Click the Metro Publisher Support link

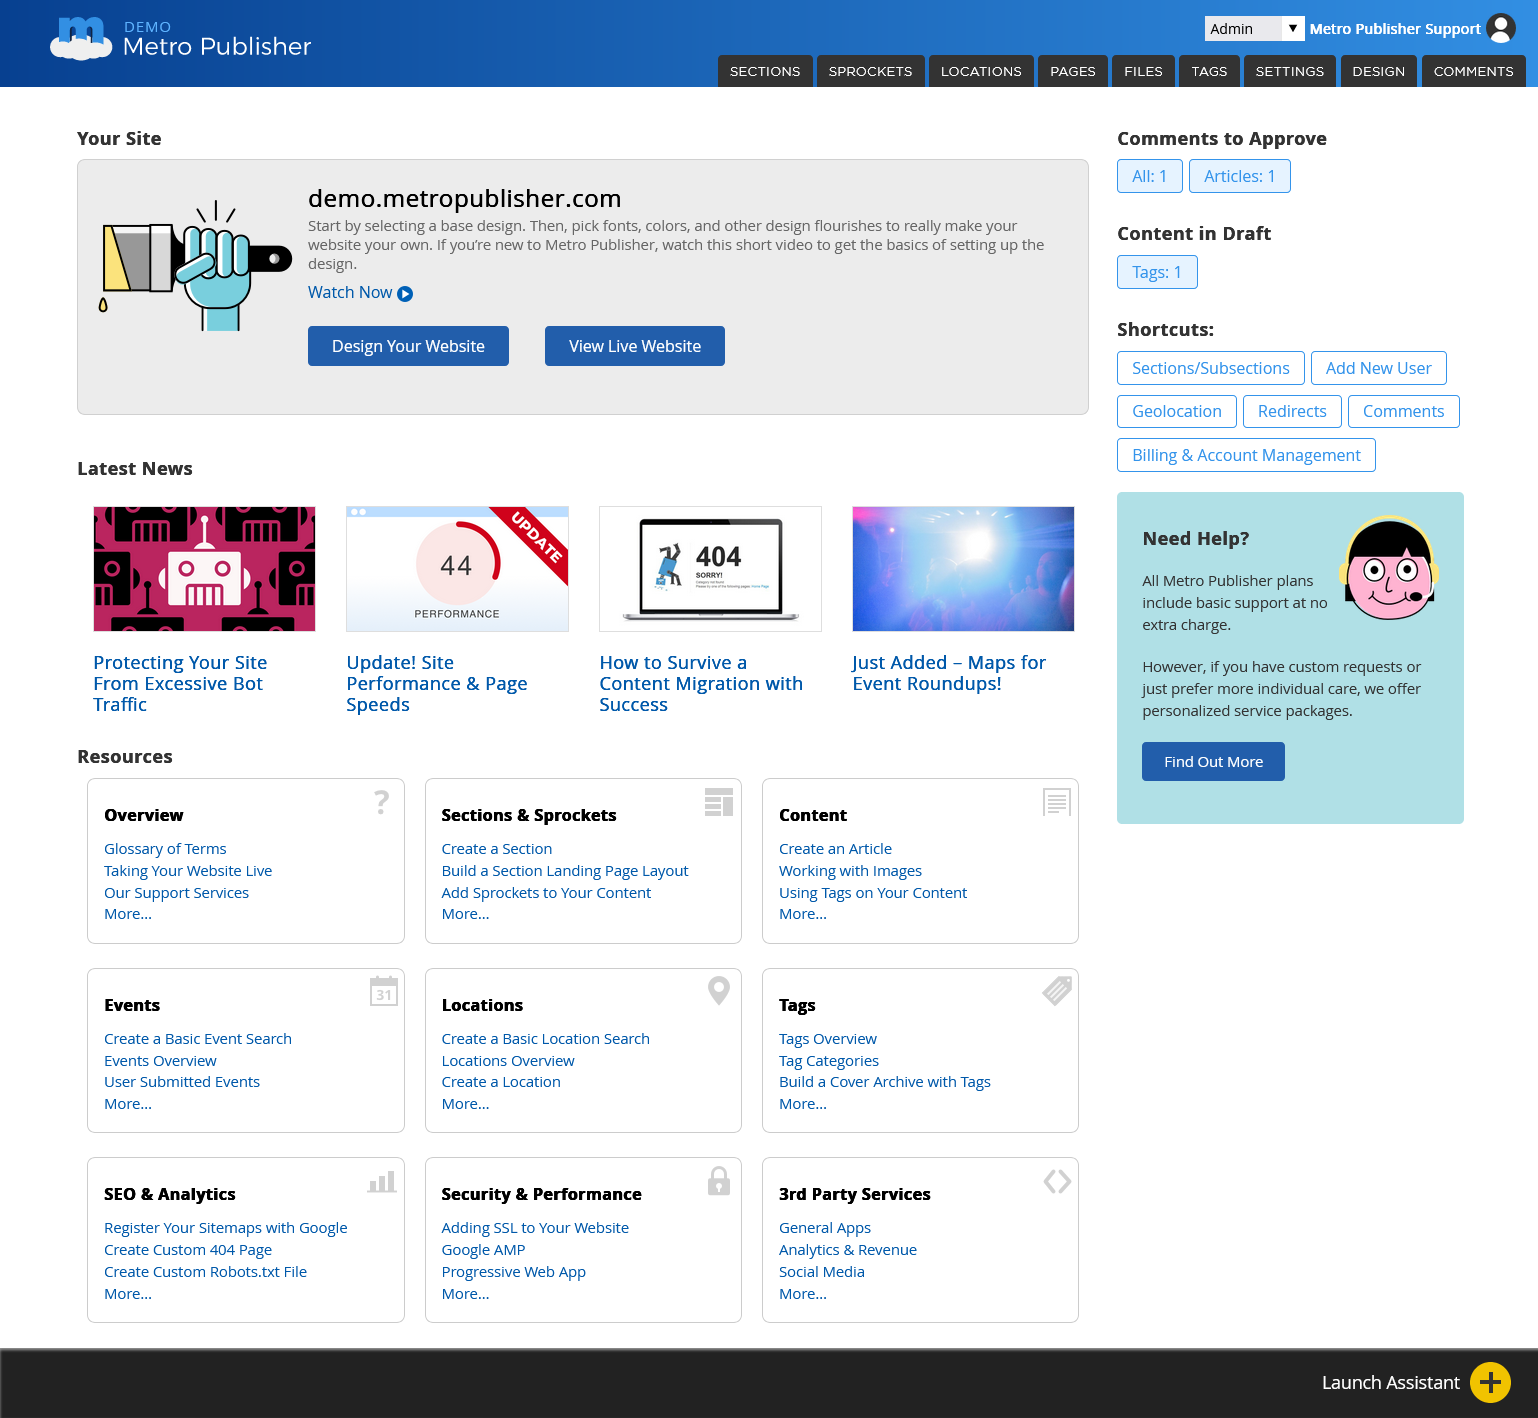(x=1395, y=29)
